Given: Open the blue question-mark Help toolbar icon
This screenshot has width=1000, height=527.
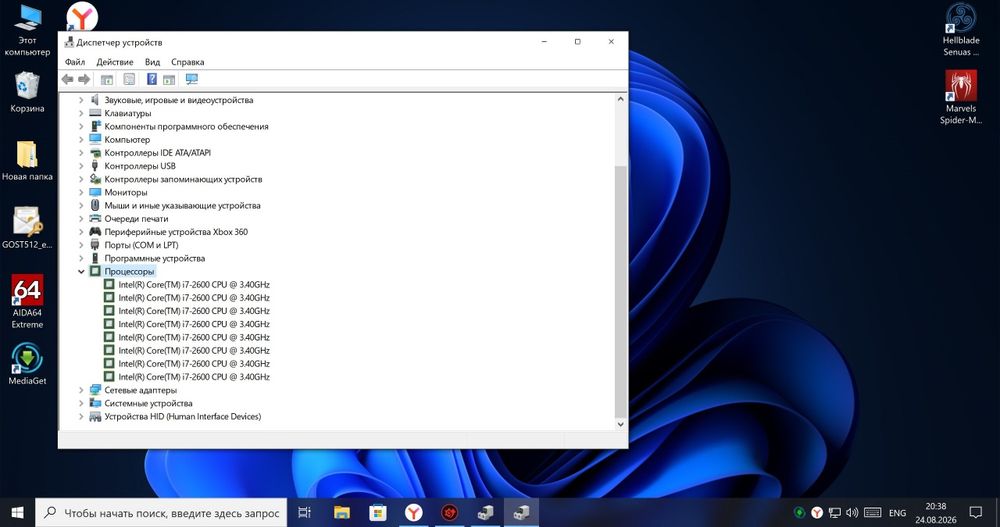Looking at the screenshot, I should [x=152, y=79].
